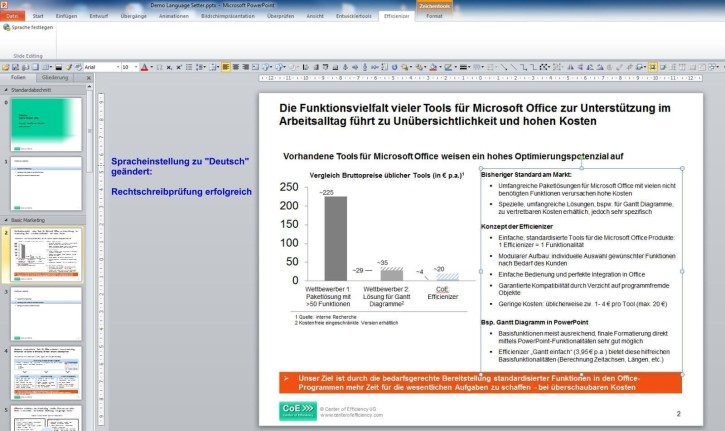Viewport: 725px width, 431px height.
Task: Switch to the Gliederung pane tab
Action: (x=55, y=78)
